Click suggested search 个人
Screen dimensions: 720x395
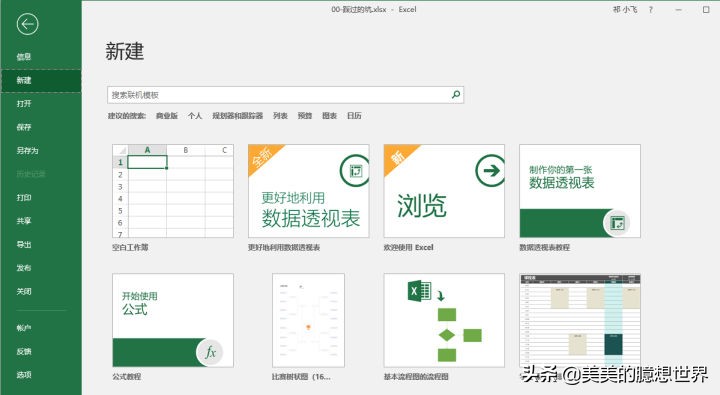point(195,116)
